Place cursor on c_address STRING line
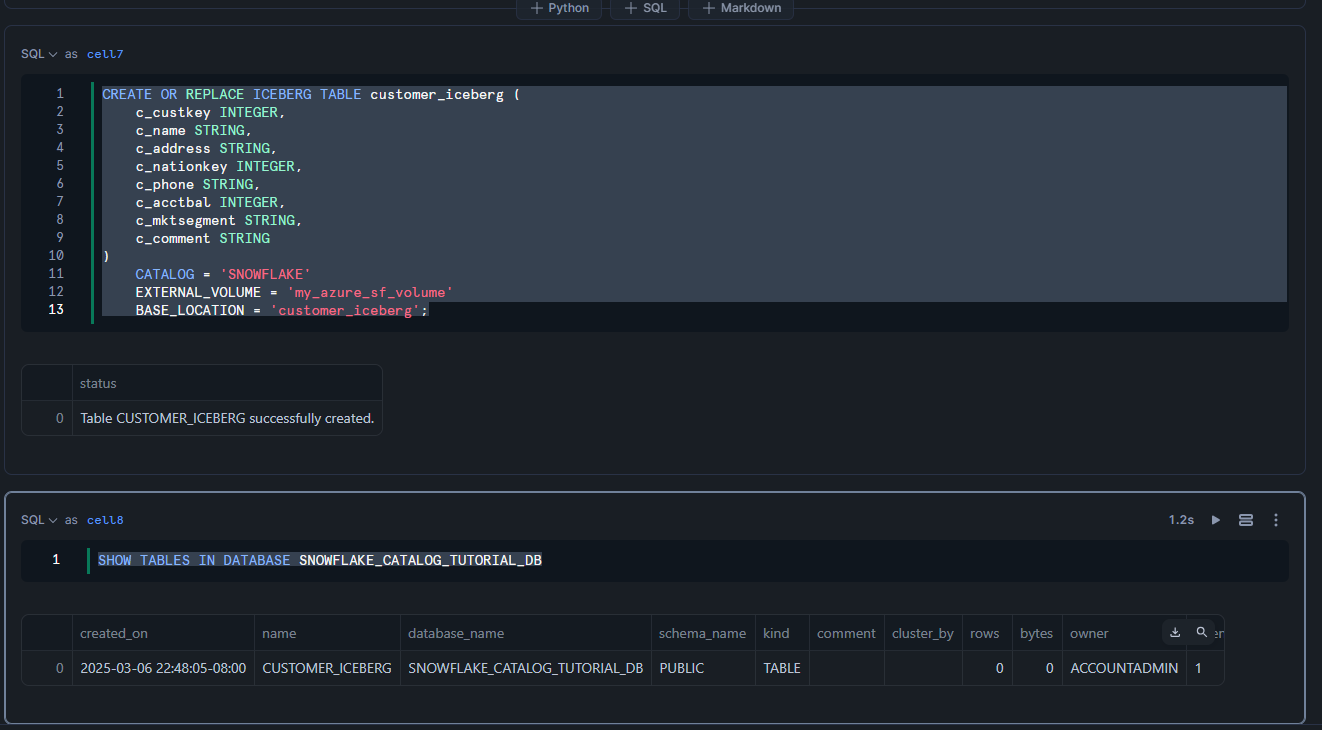 click(x=207, y=148)
